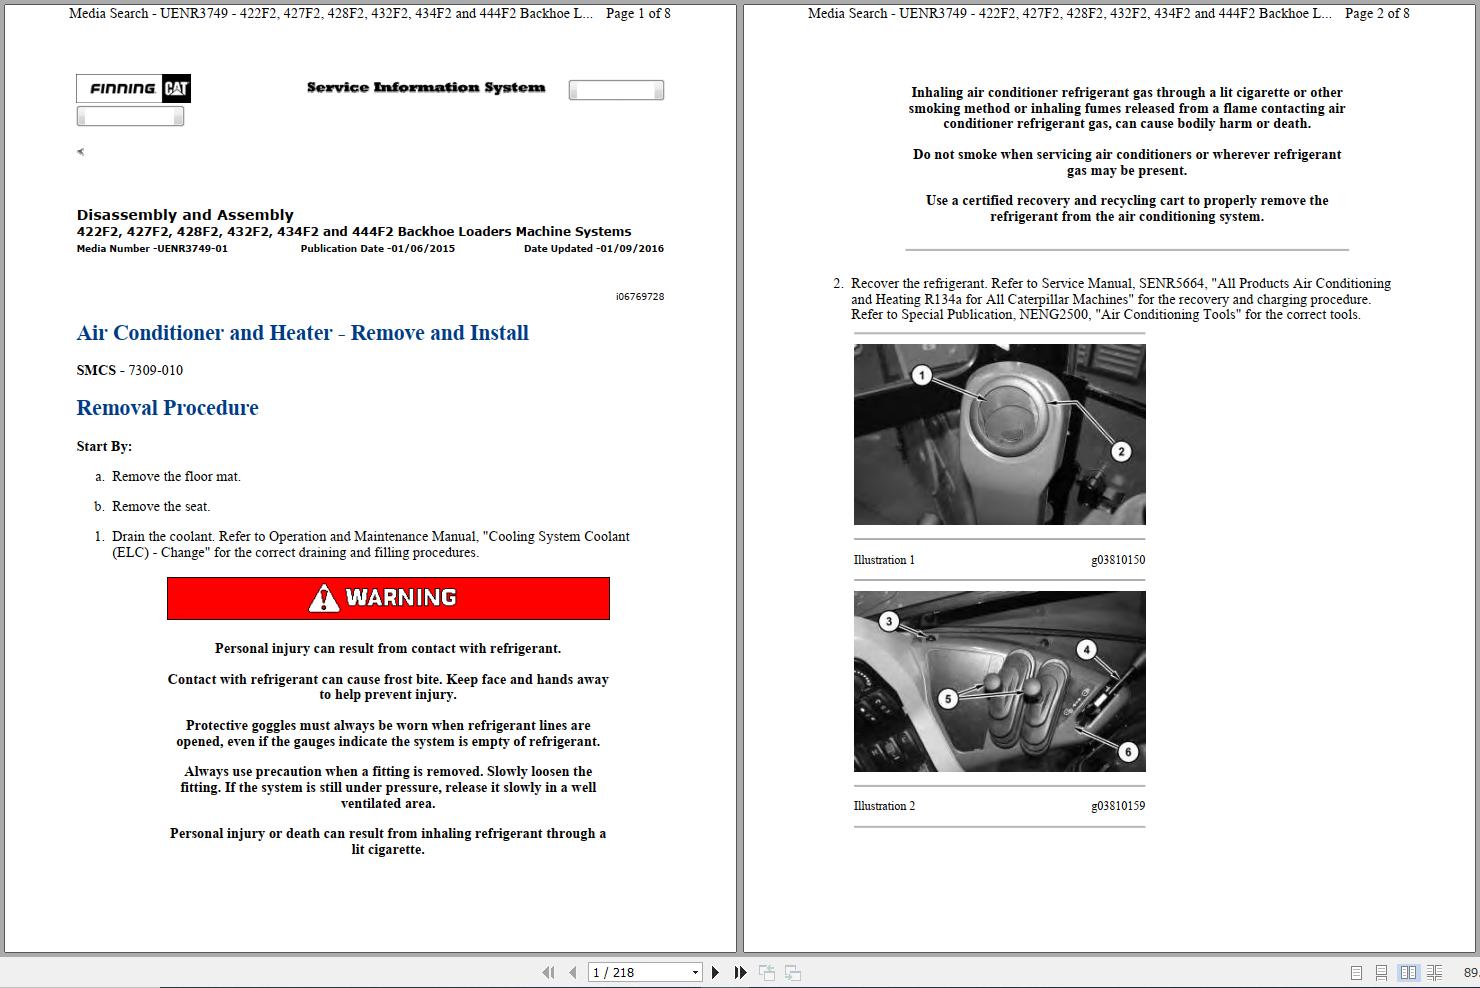Open the dropdown box below the Finning logo

pyautogui.click(x=130, y=116)
